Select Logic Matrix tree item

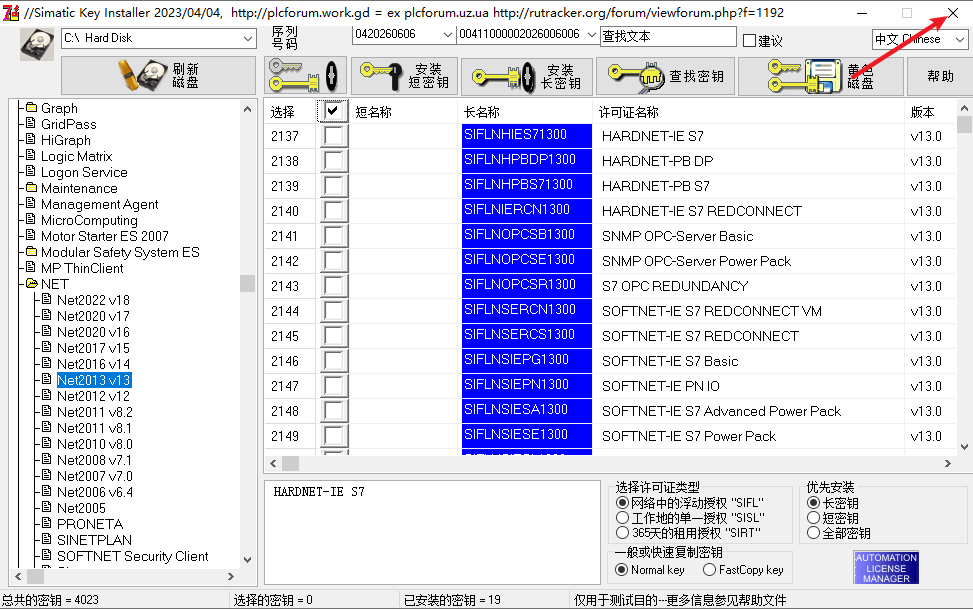tap(76, 156)
